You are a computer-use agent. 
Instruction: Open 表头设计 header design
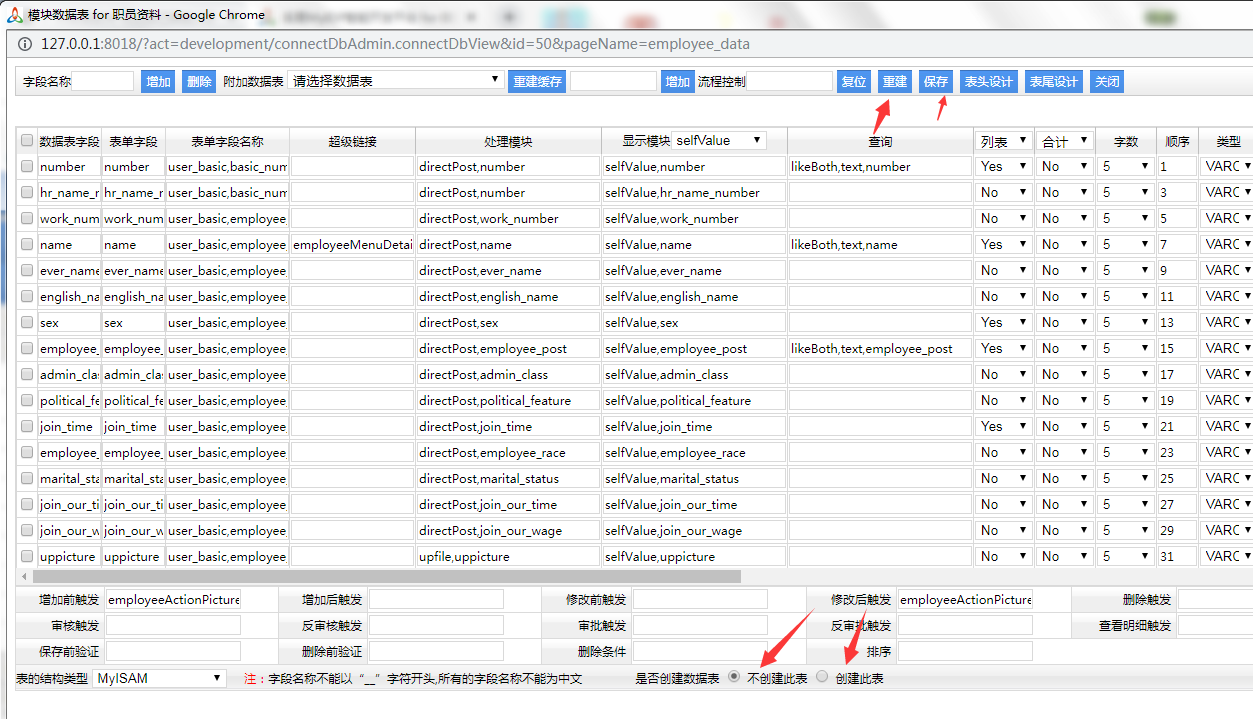(x=988, y=81)
